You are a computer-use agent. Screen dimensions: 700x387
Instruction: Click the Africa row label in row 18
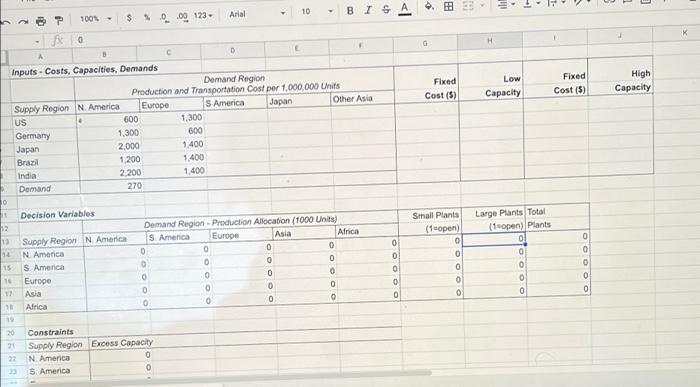(x=36, y=307)
